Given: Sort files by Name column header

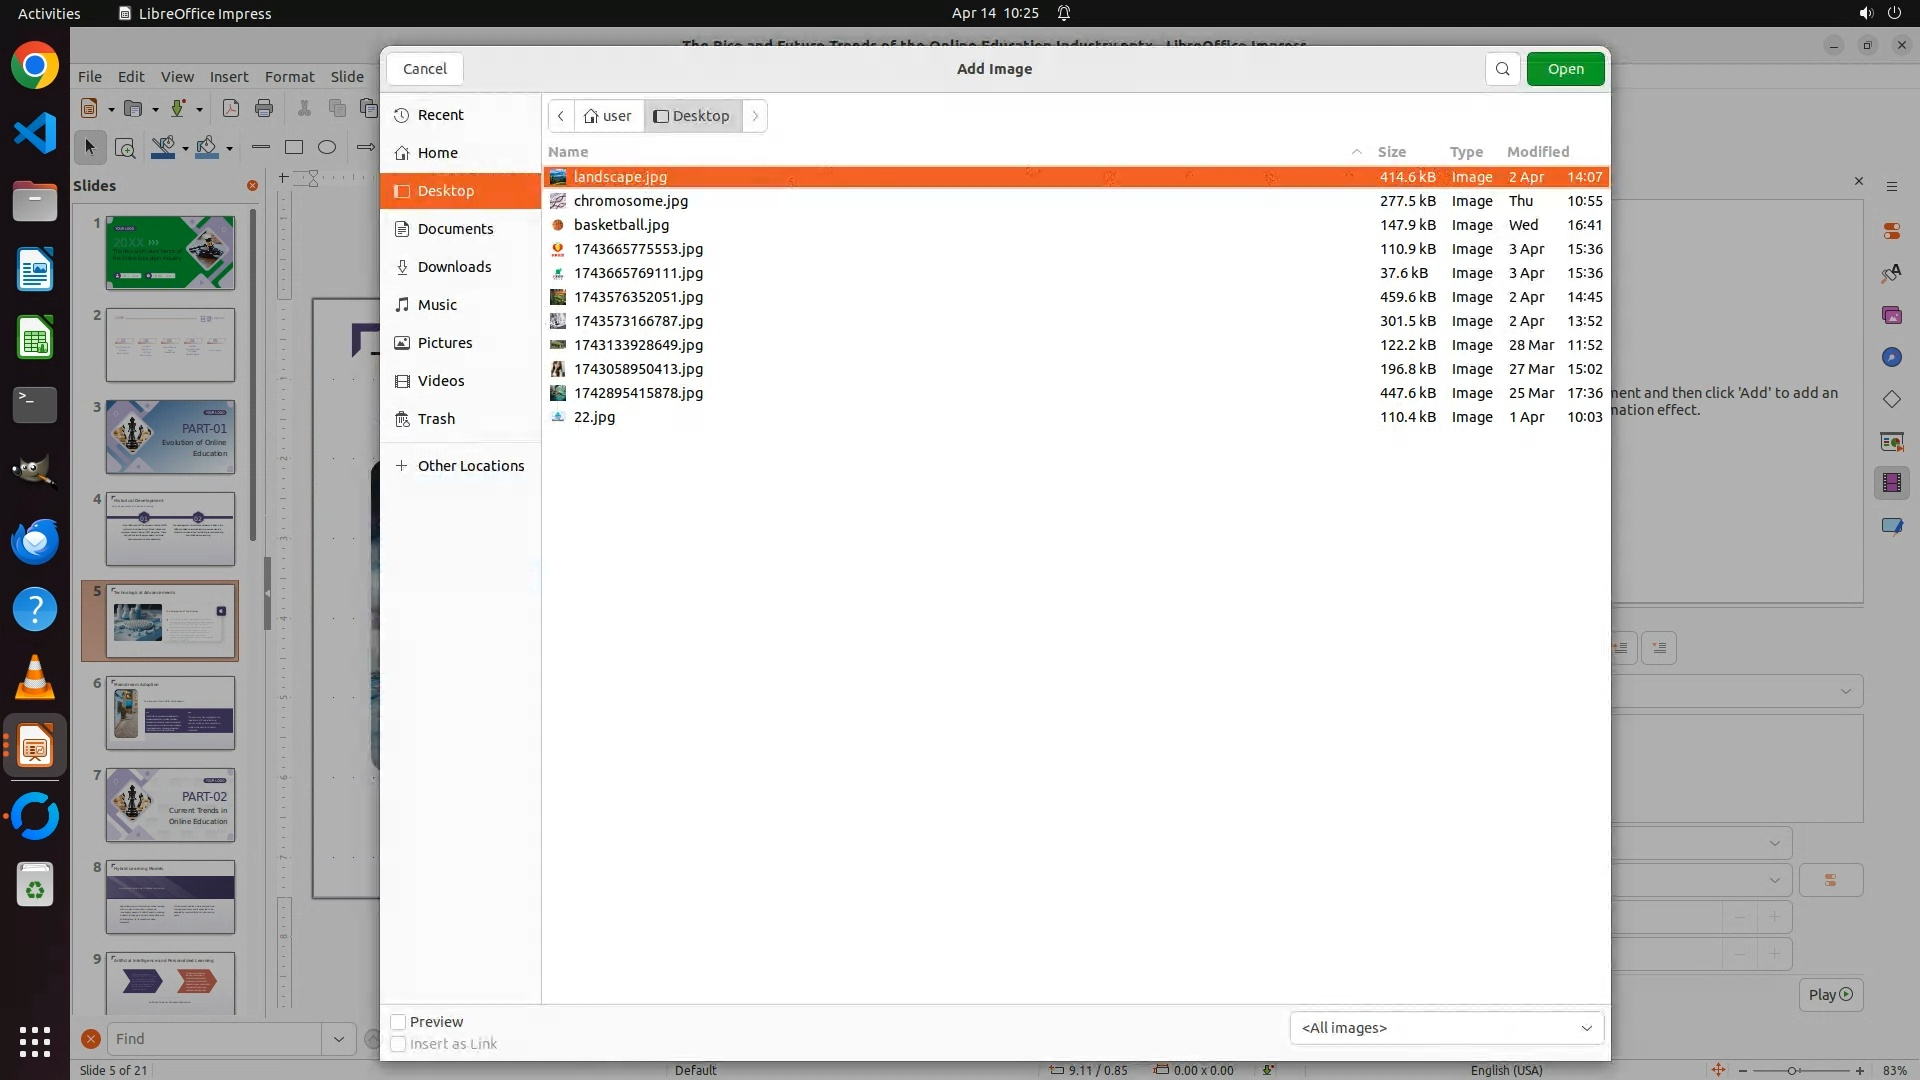Looking at the screenshot, I should point(568,152).
